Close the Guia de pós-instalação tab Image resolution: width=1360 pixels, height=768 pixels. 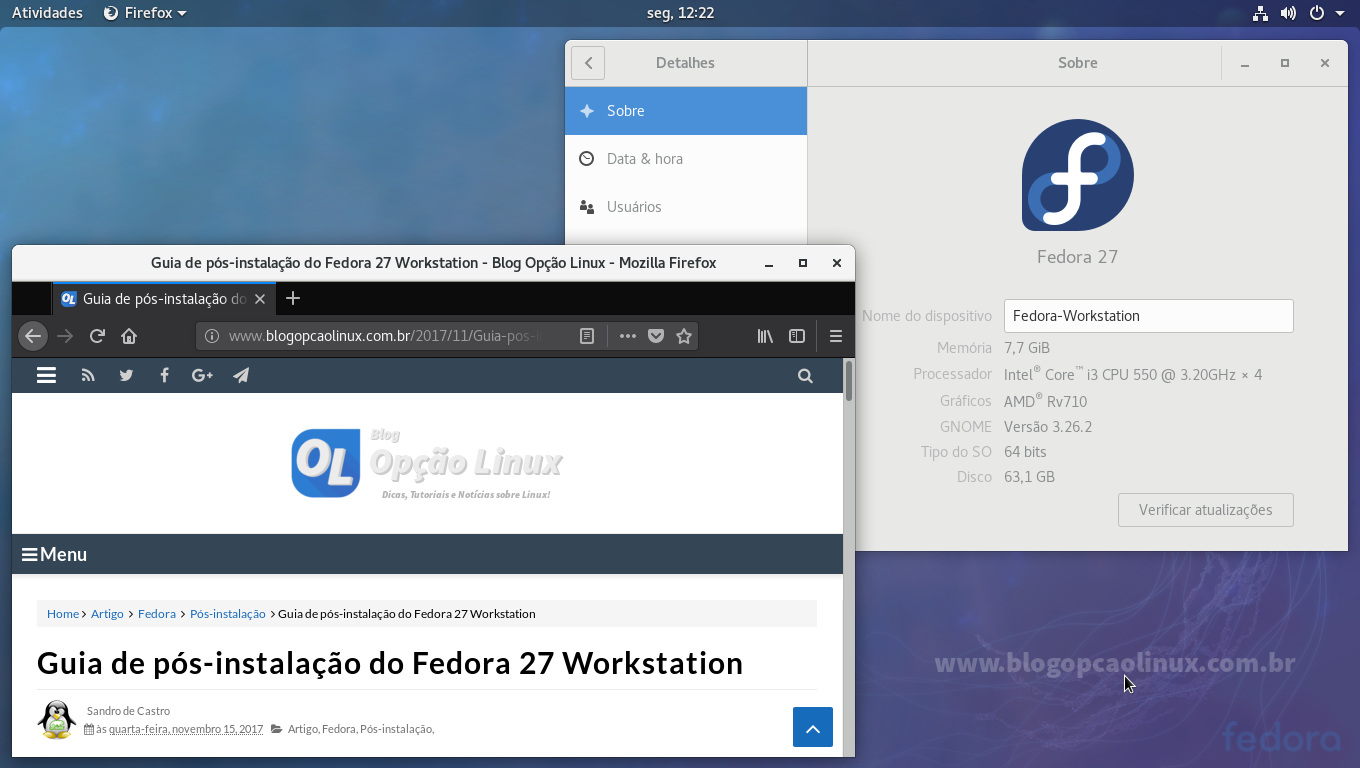click(260, 298)
